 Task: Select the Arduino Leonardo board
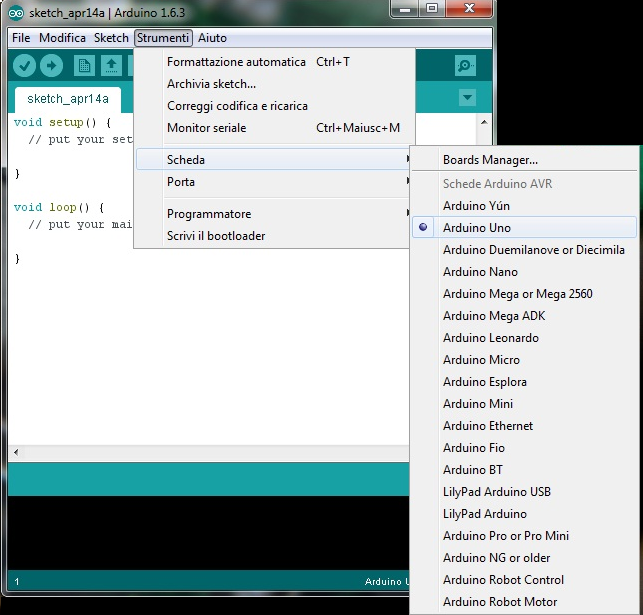[x=524, y=338]
